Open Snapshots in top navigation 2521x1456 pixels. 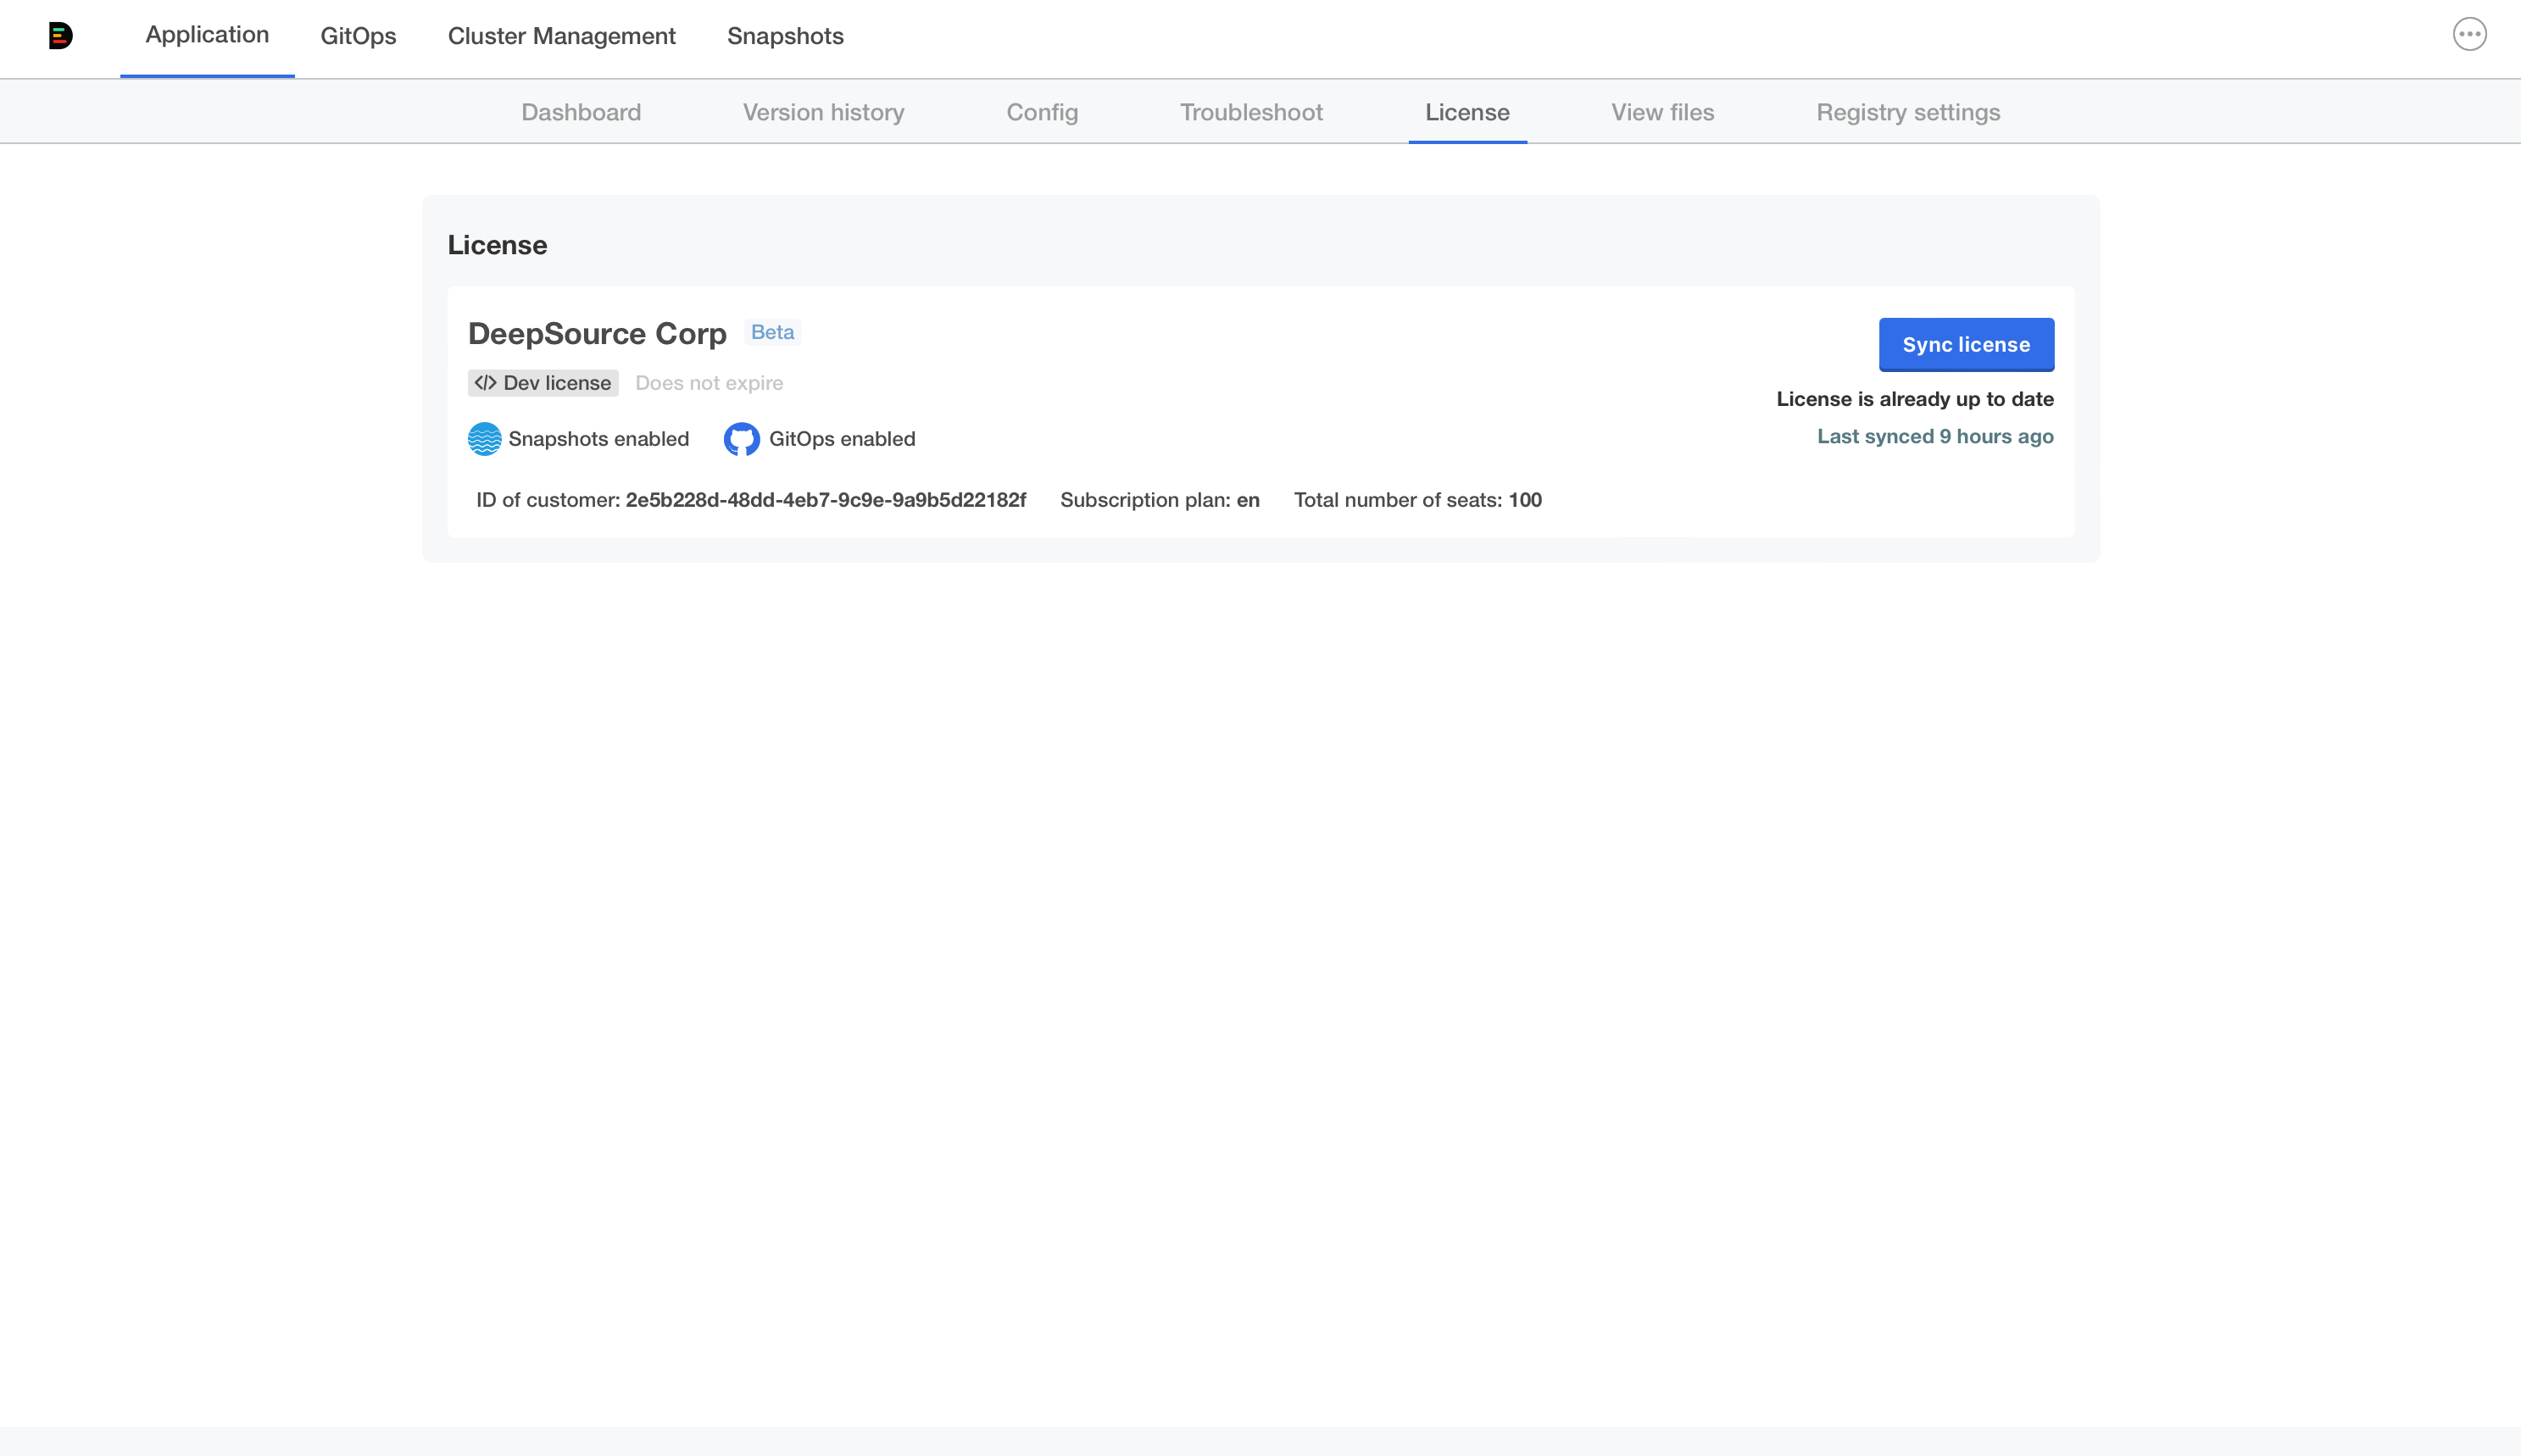coord(785,37)
